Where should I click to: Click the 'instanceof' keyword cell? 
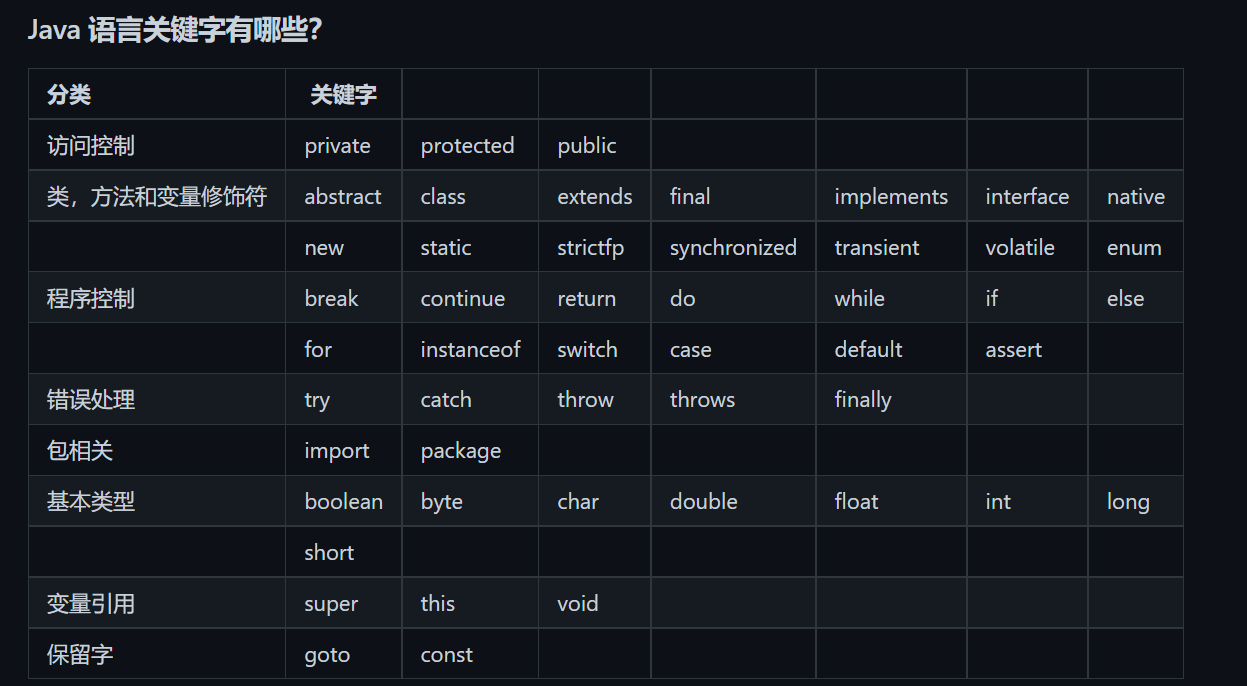point(470,350)
